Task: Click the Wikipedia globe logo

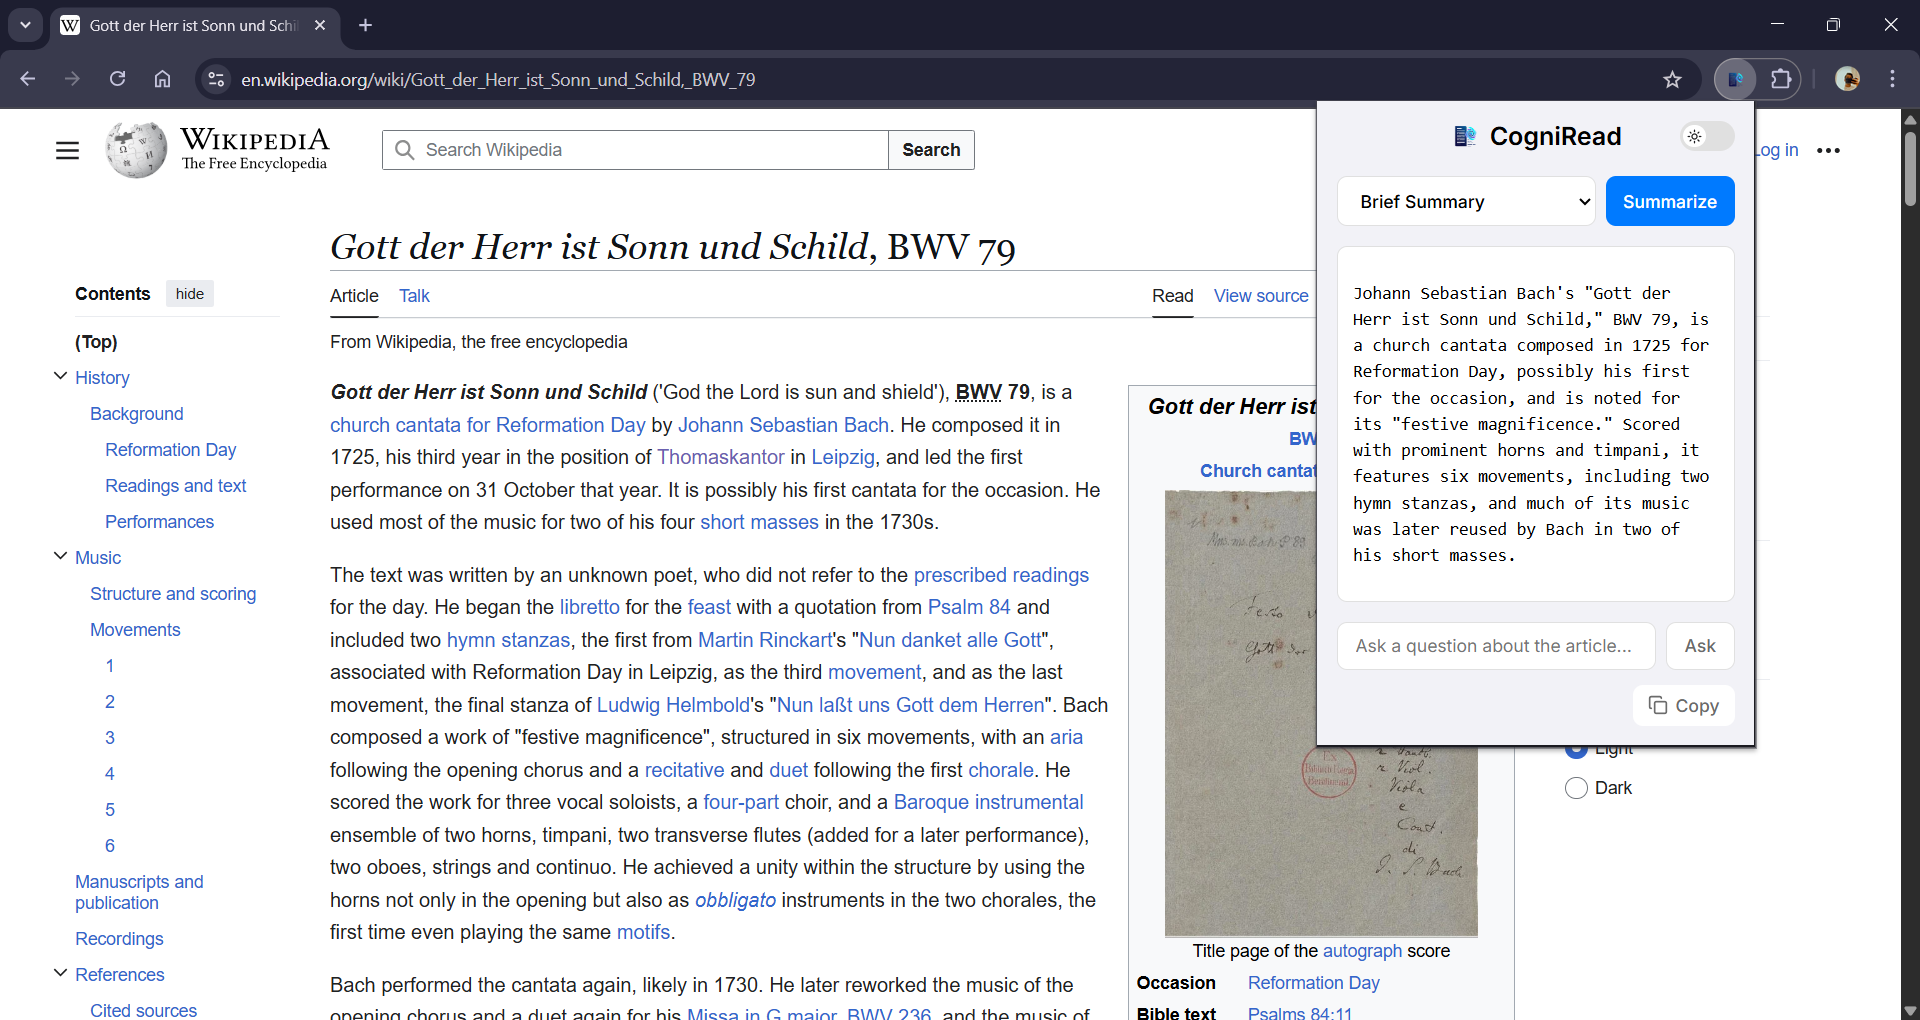Action: click(x=136, y=150)
